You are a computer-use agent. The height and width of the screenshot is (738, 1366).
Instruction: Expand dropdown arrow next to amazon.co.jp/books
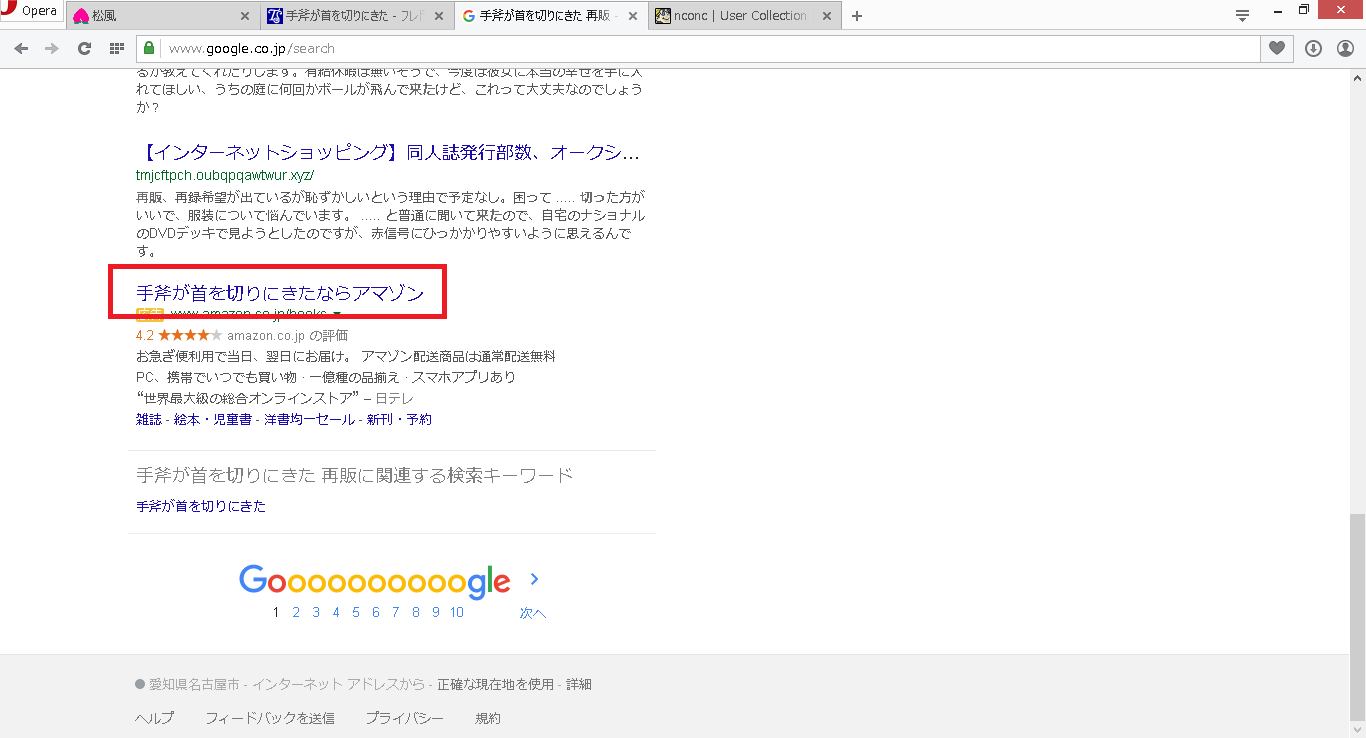click(x=336, y=314)
